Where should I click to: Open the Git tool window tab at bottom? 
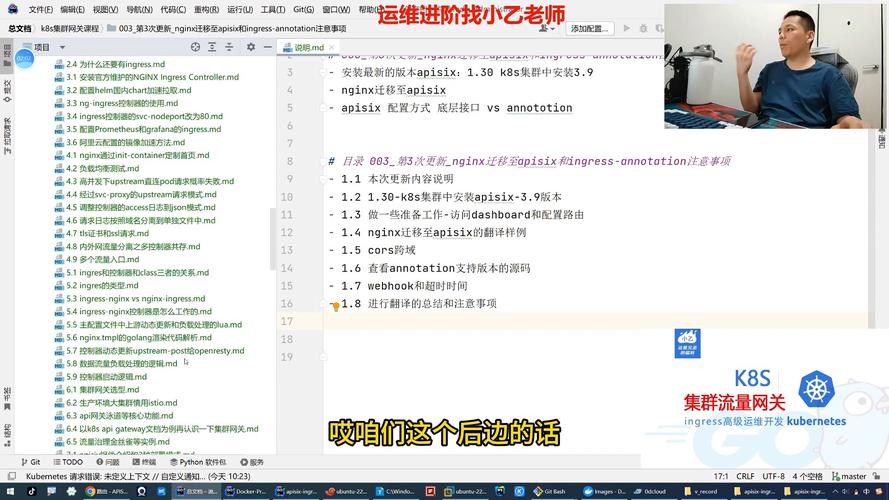[x=31, y=462]
